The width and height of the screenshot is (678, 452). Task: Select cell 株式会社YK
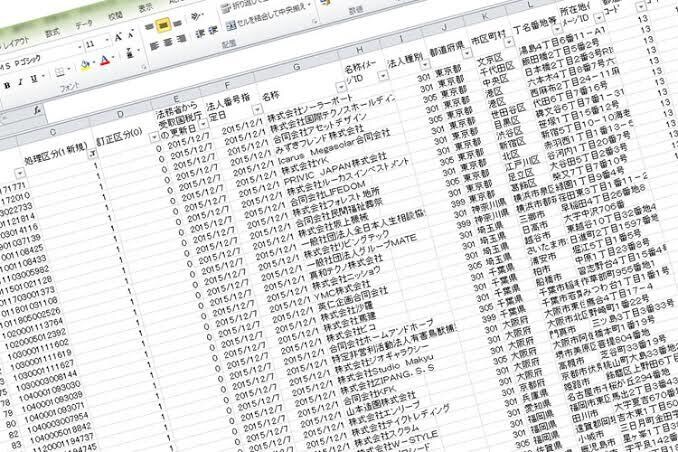[306, 167]
